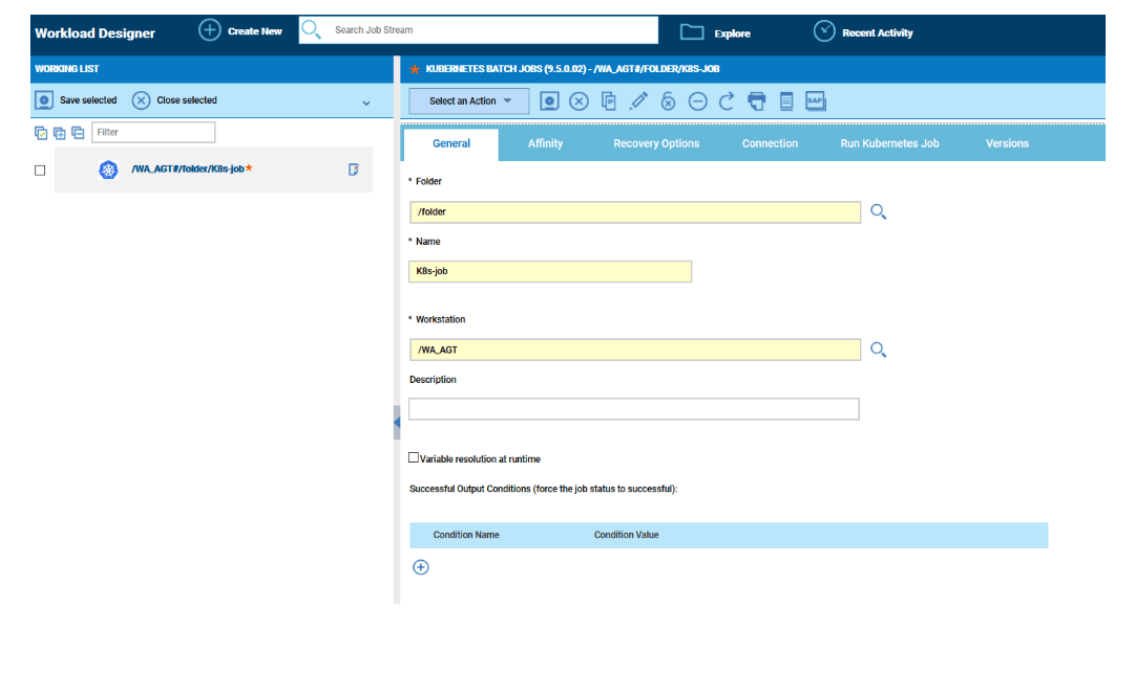Click the save icon in job toolbar
This screenshot has width=1128, height=674.
click(548, 101)
